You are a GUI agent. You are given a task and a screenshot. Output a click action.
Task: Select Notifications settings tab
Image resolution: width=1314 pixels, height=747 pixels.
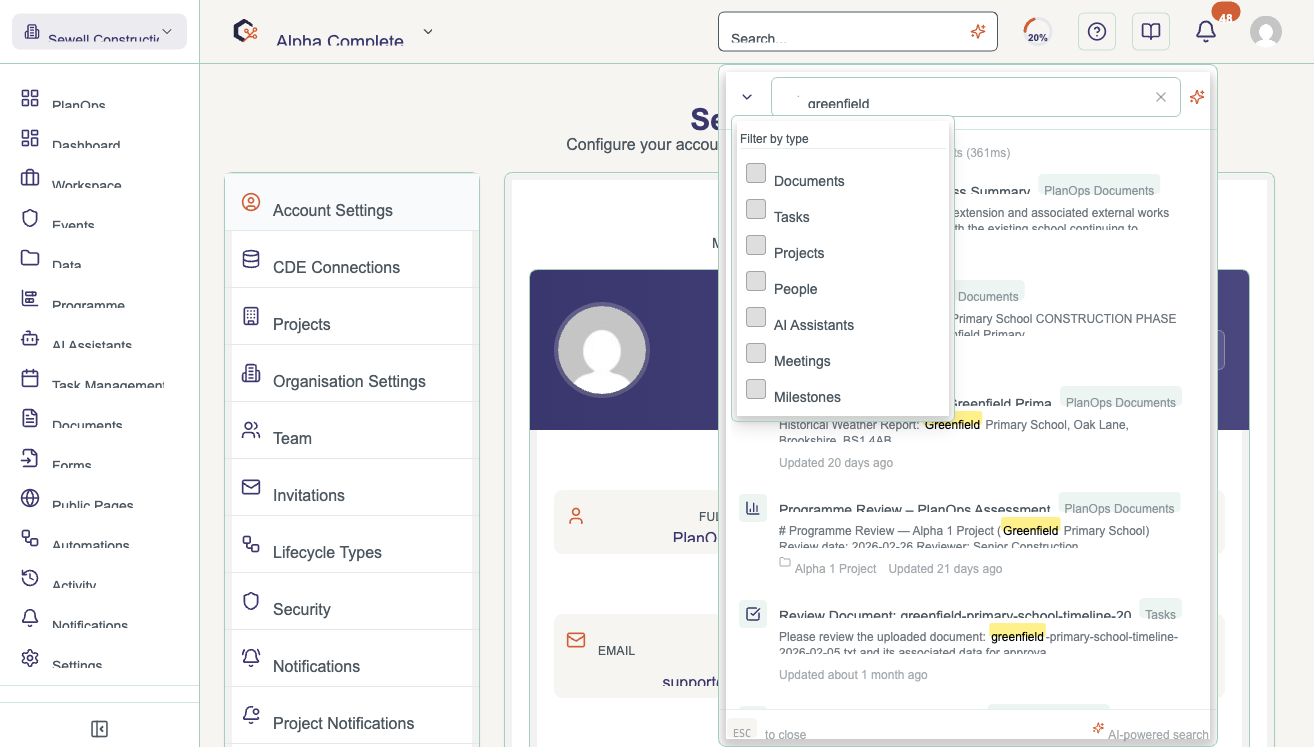[x=352, y=659]
